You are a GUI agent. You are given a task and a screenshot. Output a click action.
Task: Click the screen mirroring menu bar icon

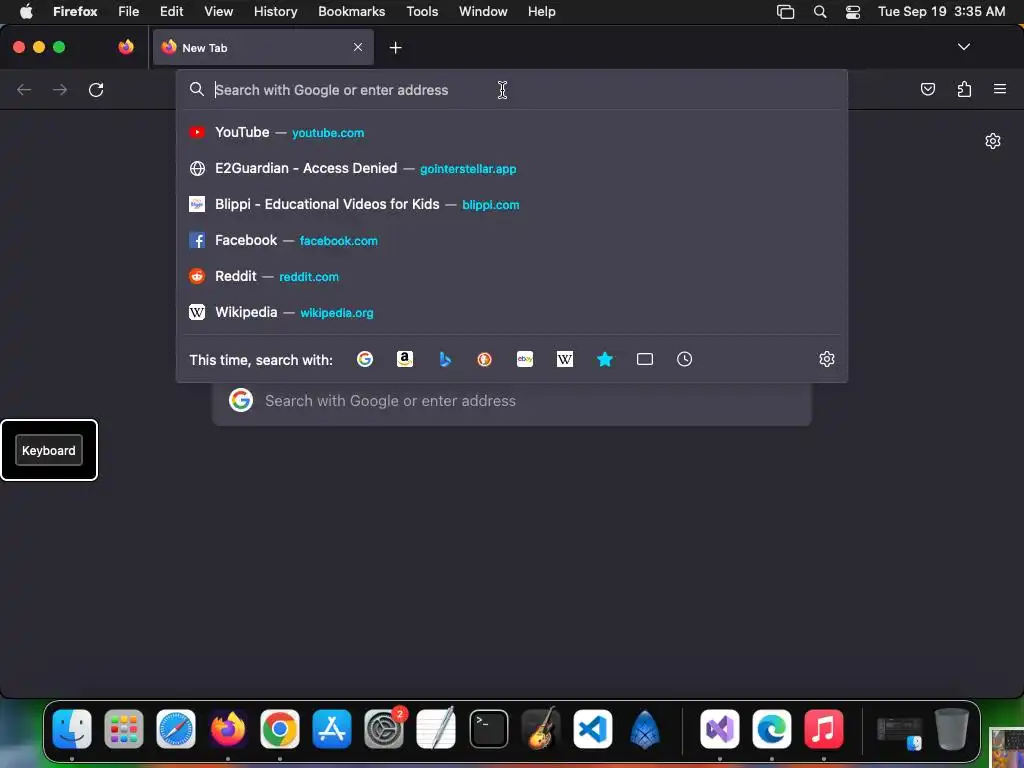coord(786,12)
